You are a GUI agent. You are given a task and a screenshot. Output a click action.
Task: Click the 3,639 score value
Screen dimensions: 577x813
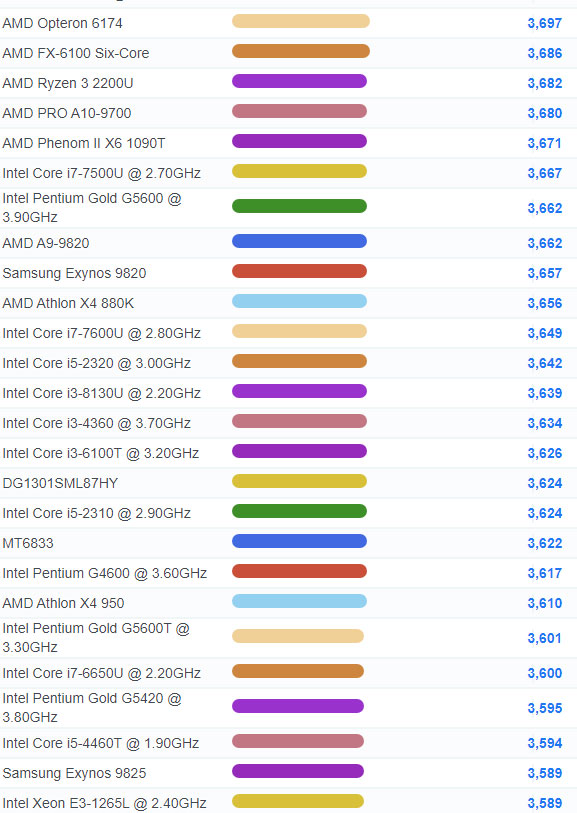545,394
